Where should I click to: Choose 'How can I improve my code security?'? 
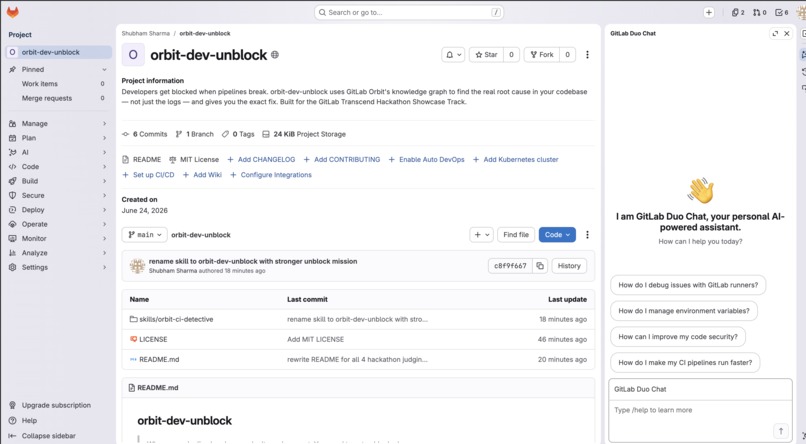point(677,337)
